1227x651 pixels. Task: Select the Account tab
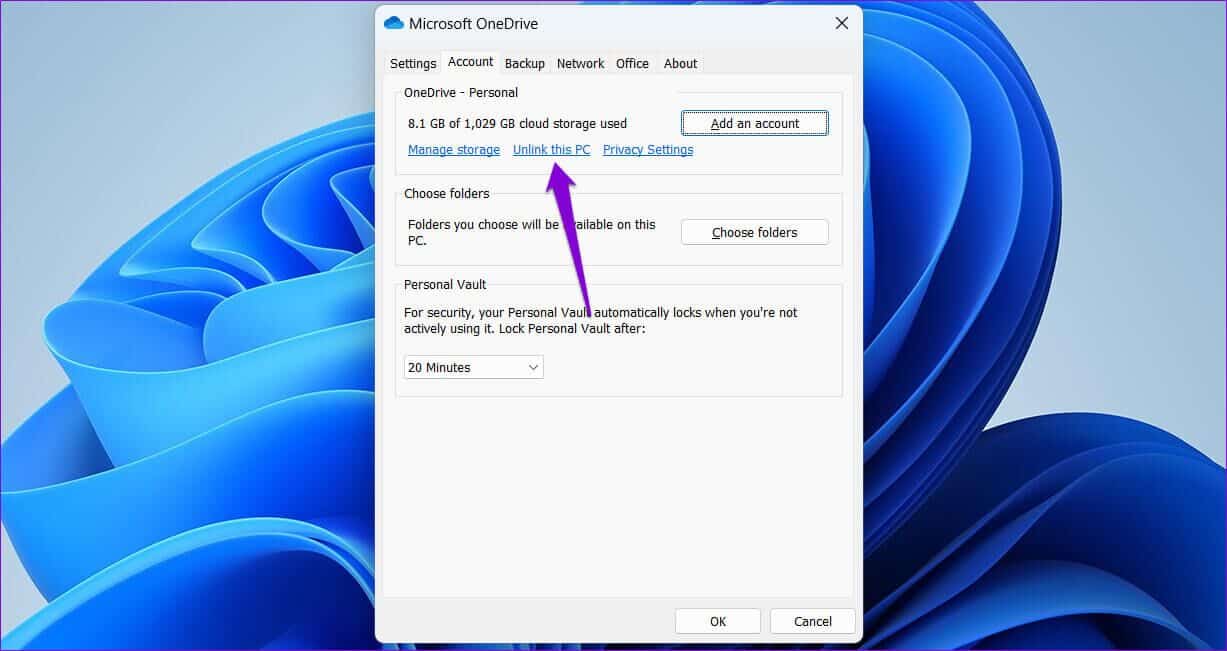pos(470,62)
